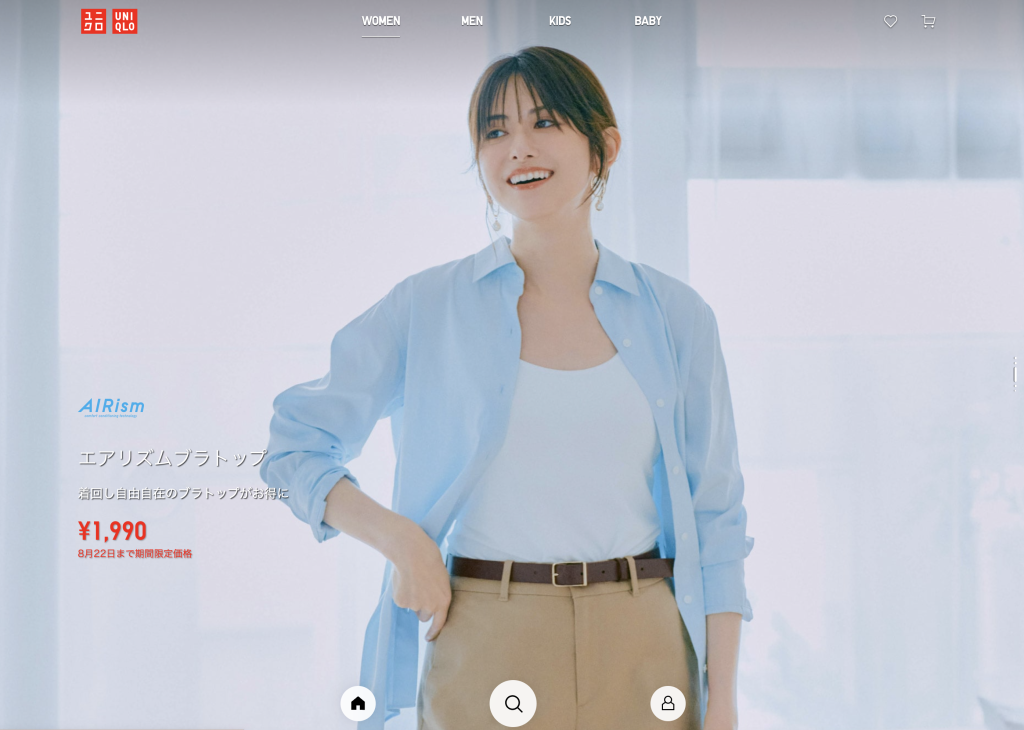
Task: Open the wishlist heart icon
Action: 890,21
